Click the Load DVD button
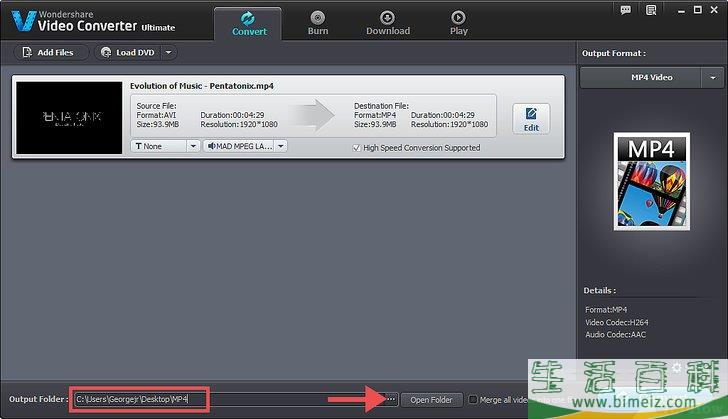Screen dimensions: 728x419 [x=128, y=52]
